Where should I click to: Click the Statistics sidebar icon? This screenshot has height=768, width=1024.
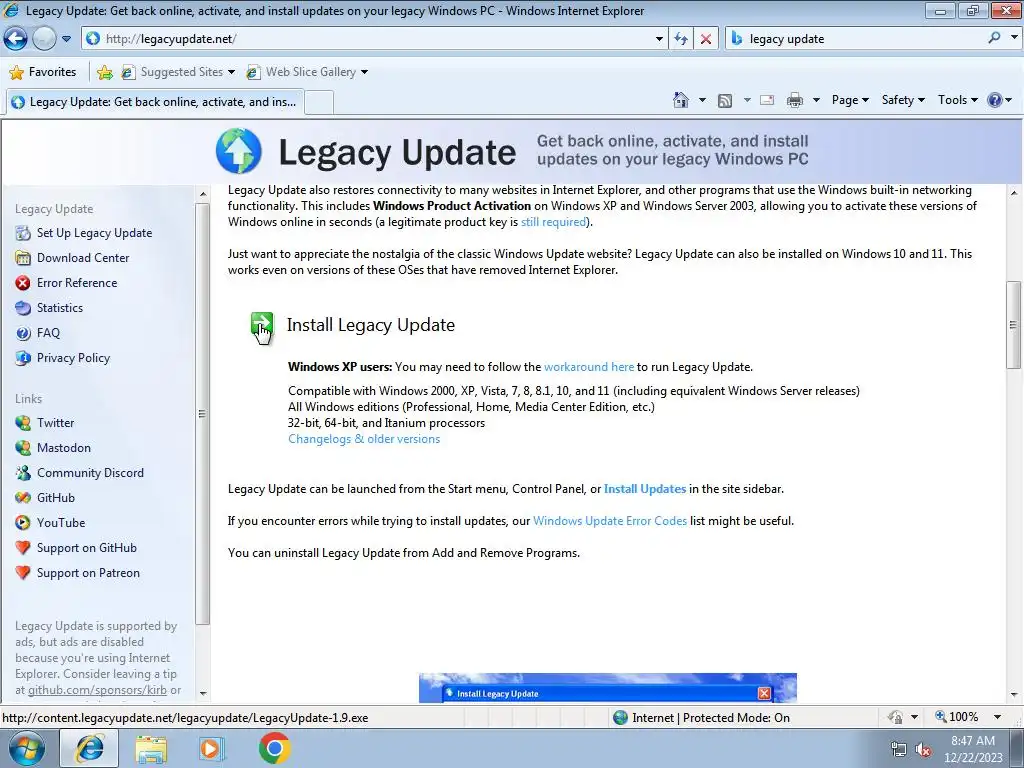coord(23,308)
